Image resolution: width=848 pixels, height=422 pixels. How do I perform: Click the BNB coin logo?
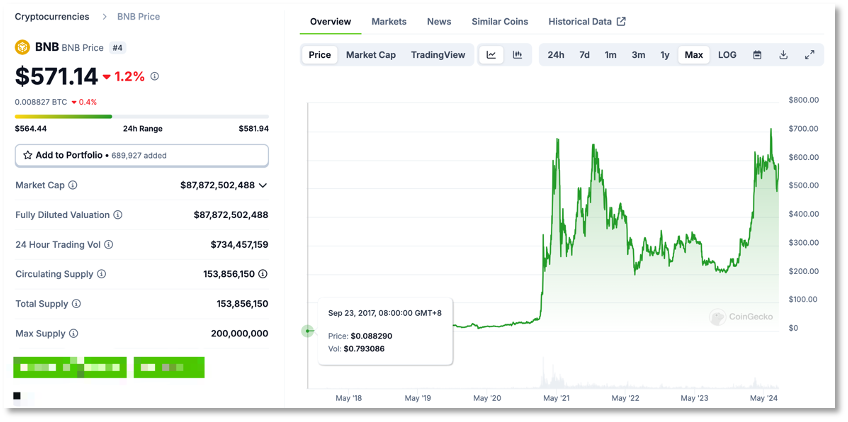[x=23, y=48]
